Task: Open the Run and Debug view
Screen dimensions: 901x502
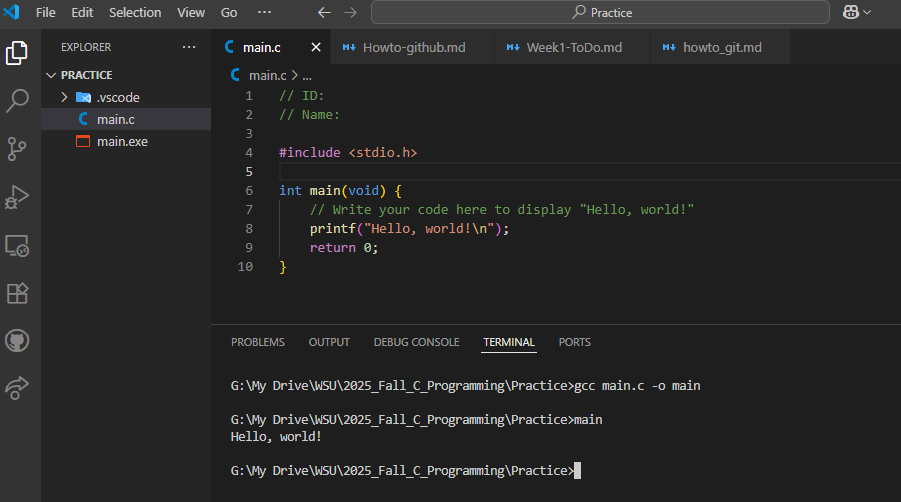Action: tap(17, 197)
